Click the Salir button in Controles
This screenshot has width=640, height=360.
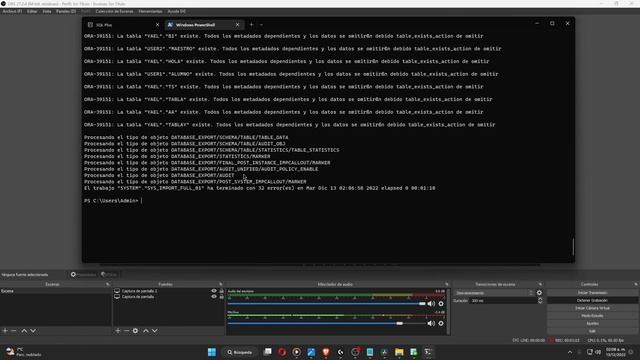coord(592,331)
